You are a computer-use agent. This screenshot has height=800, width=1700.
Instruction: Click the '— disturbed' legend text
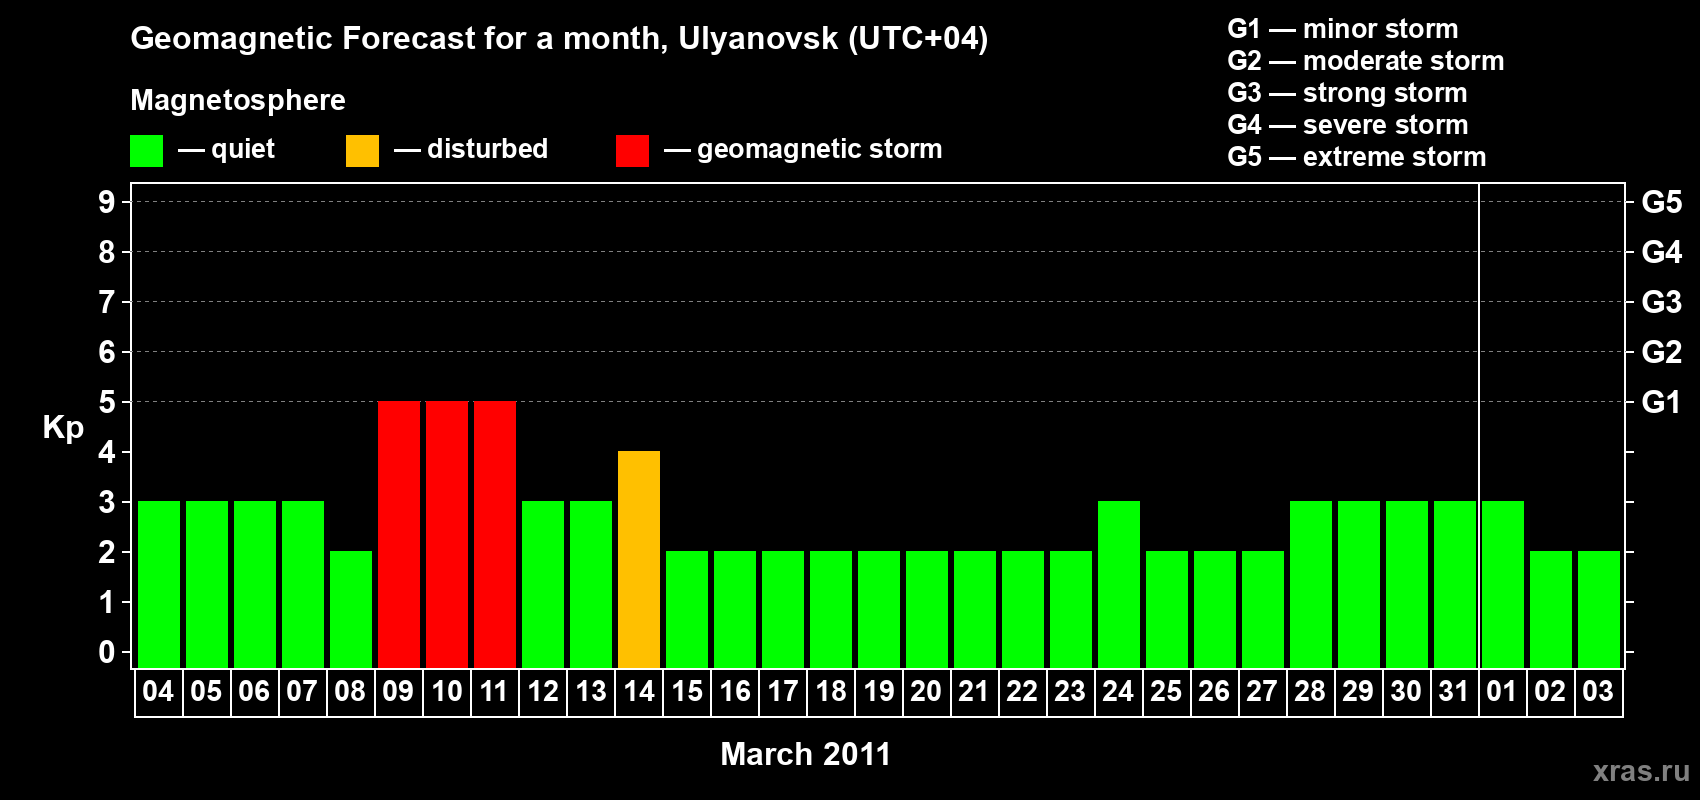[471, 149]
